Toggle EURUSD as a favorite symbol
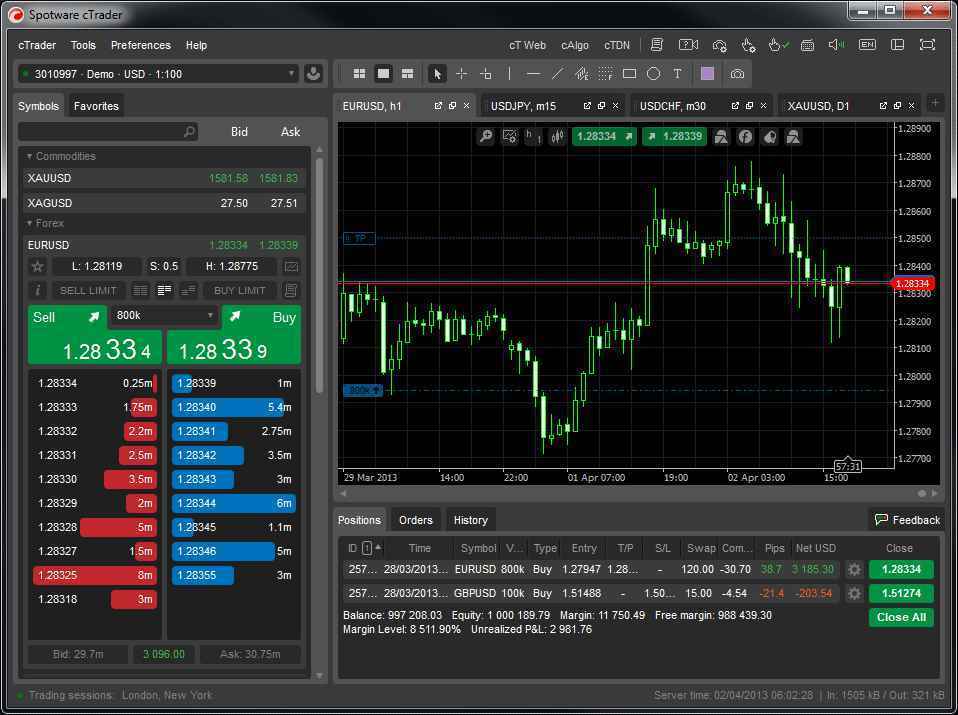Viewport: 958px width, 715px height. pyautogui.click(x=37, y=266)
